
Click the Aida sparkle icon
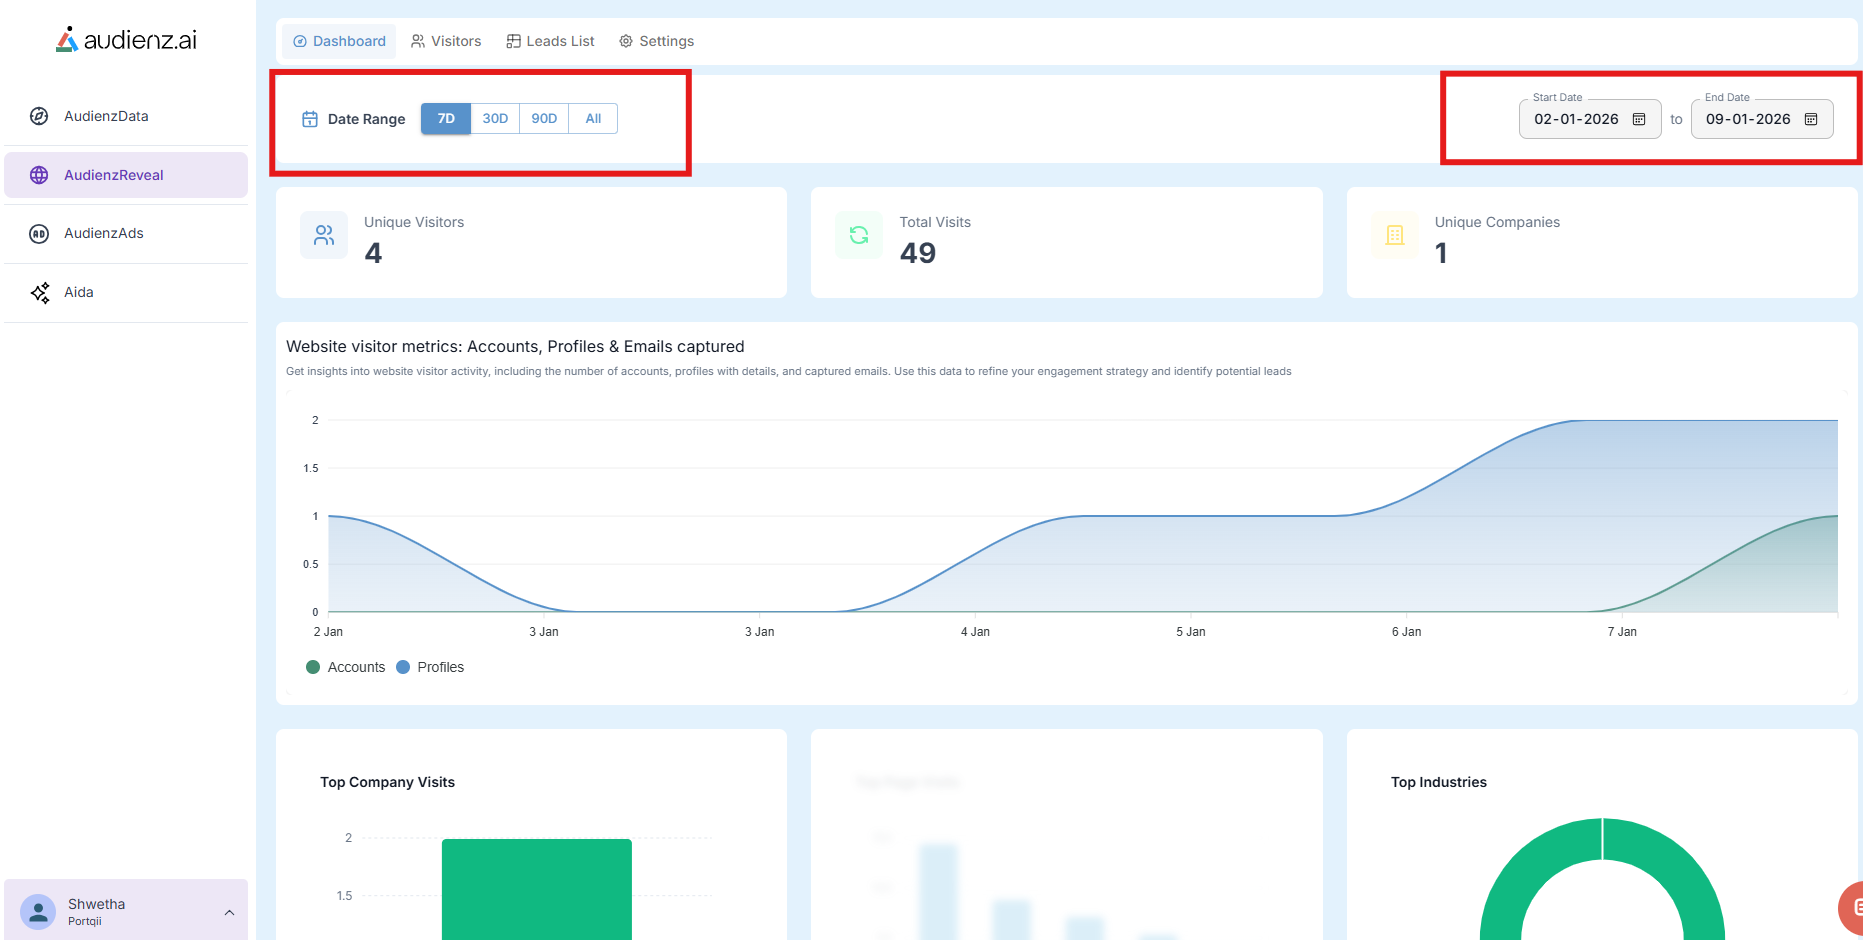pyautogui.click(x=40, y=293)
